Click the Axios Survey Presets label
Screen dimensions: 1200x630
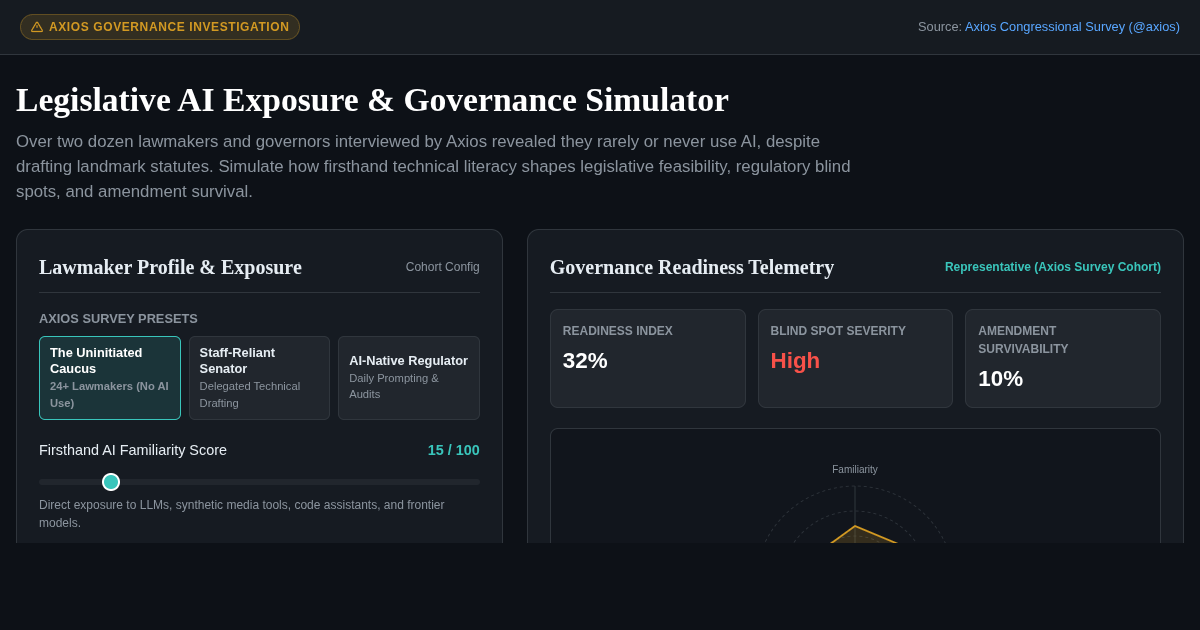118,319
